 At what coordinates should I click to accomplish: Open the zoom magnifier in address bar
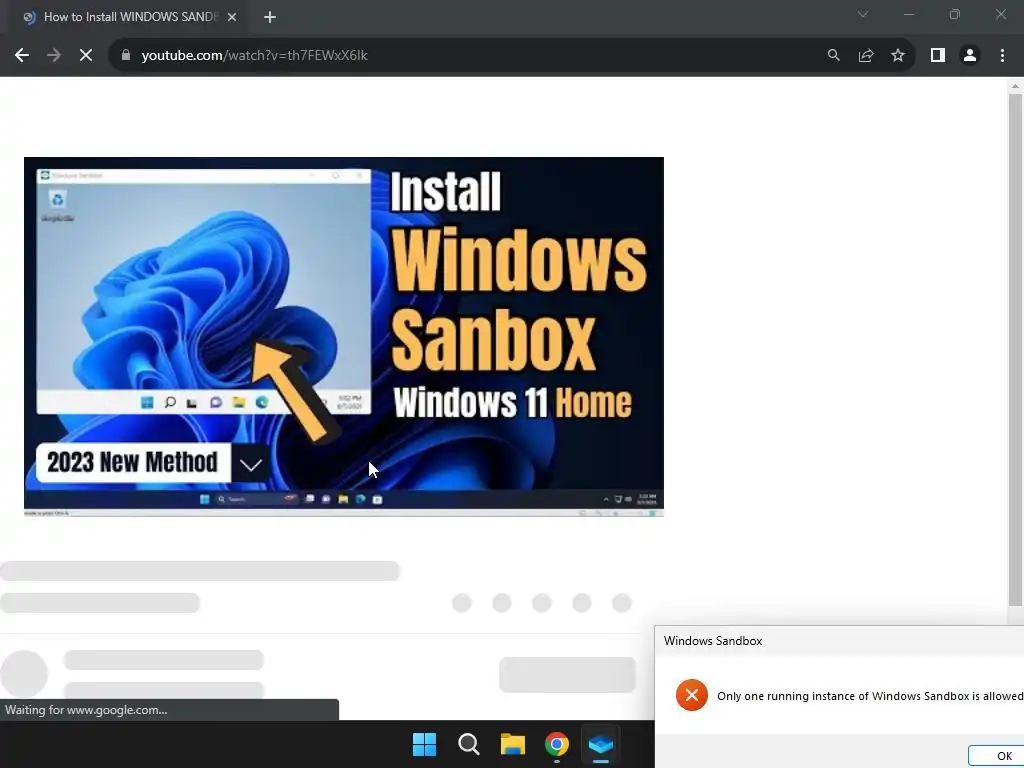click(x=833, y=56)
